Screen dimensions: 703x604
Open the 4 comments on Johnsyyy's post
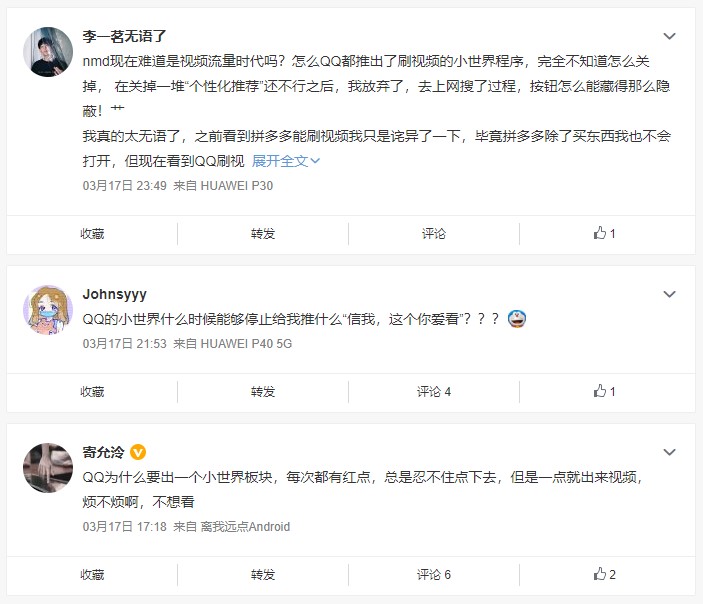[x=434, y=392]
